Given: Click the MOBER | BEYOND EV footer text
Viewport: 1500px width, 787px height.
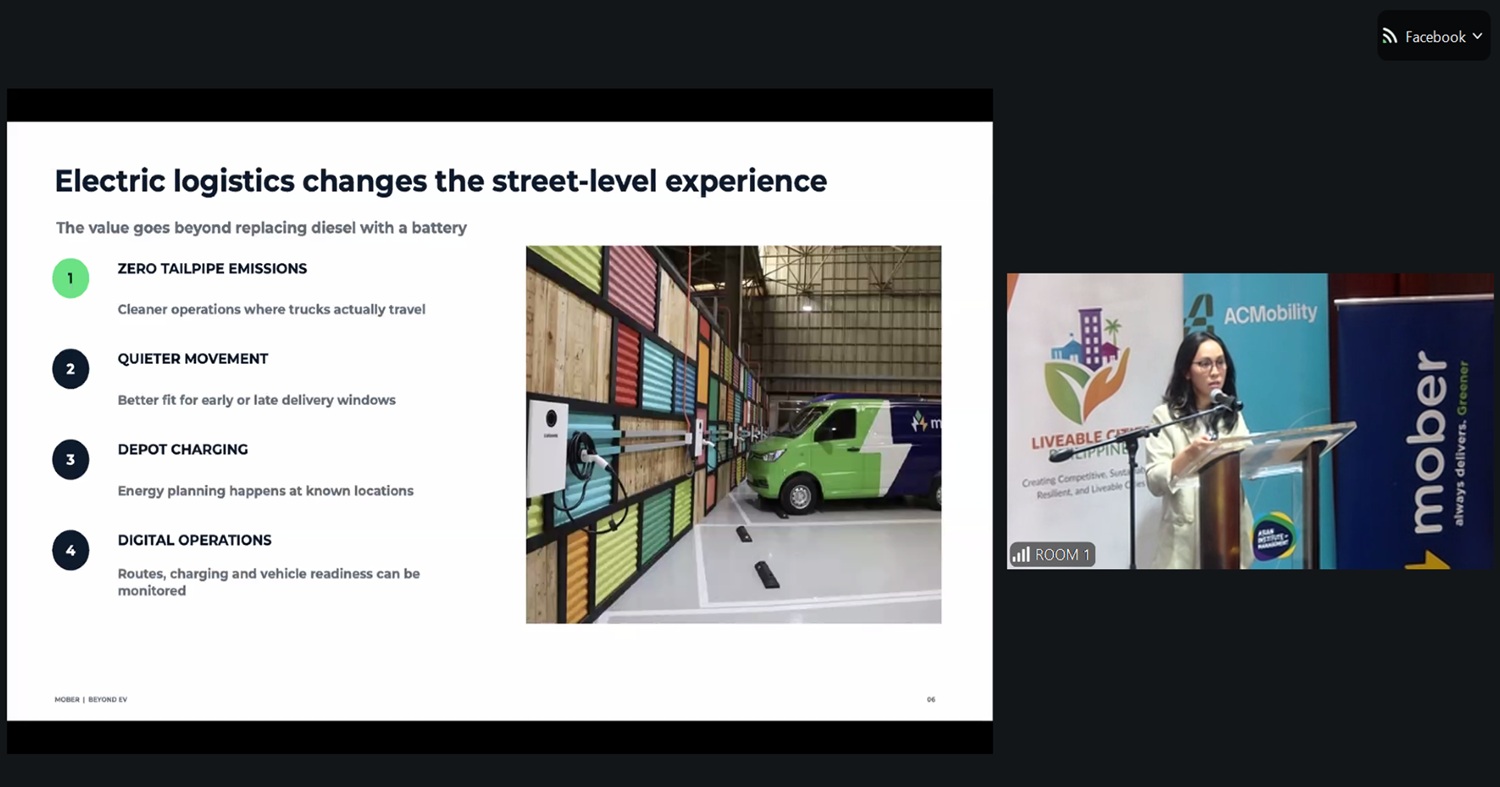Looking at the screenshot, I should pyautogui.click(x=91, y=699).
